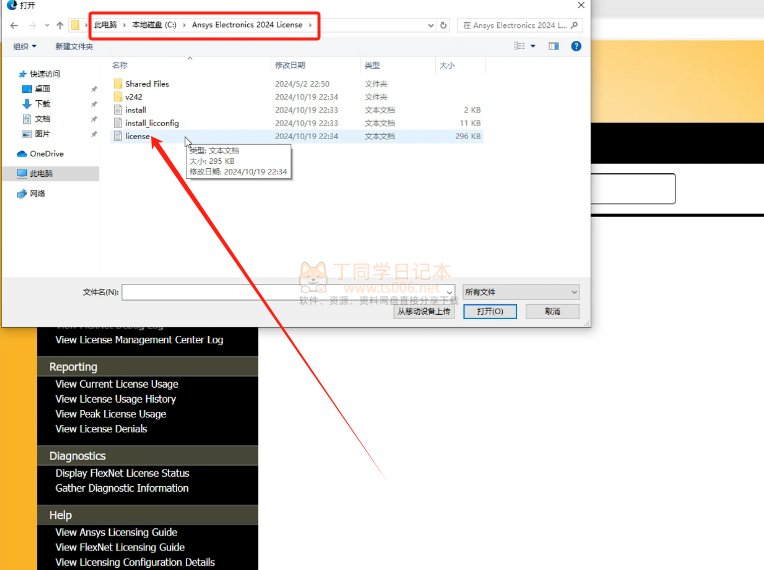Screen dimensions: 764x570
Task: Click the 打开(O) button
Action: [490, 312]
